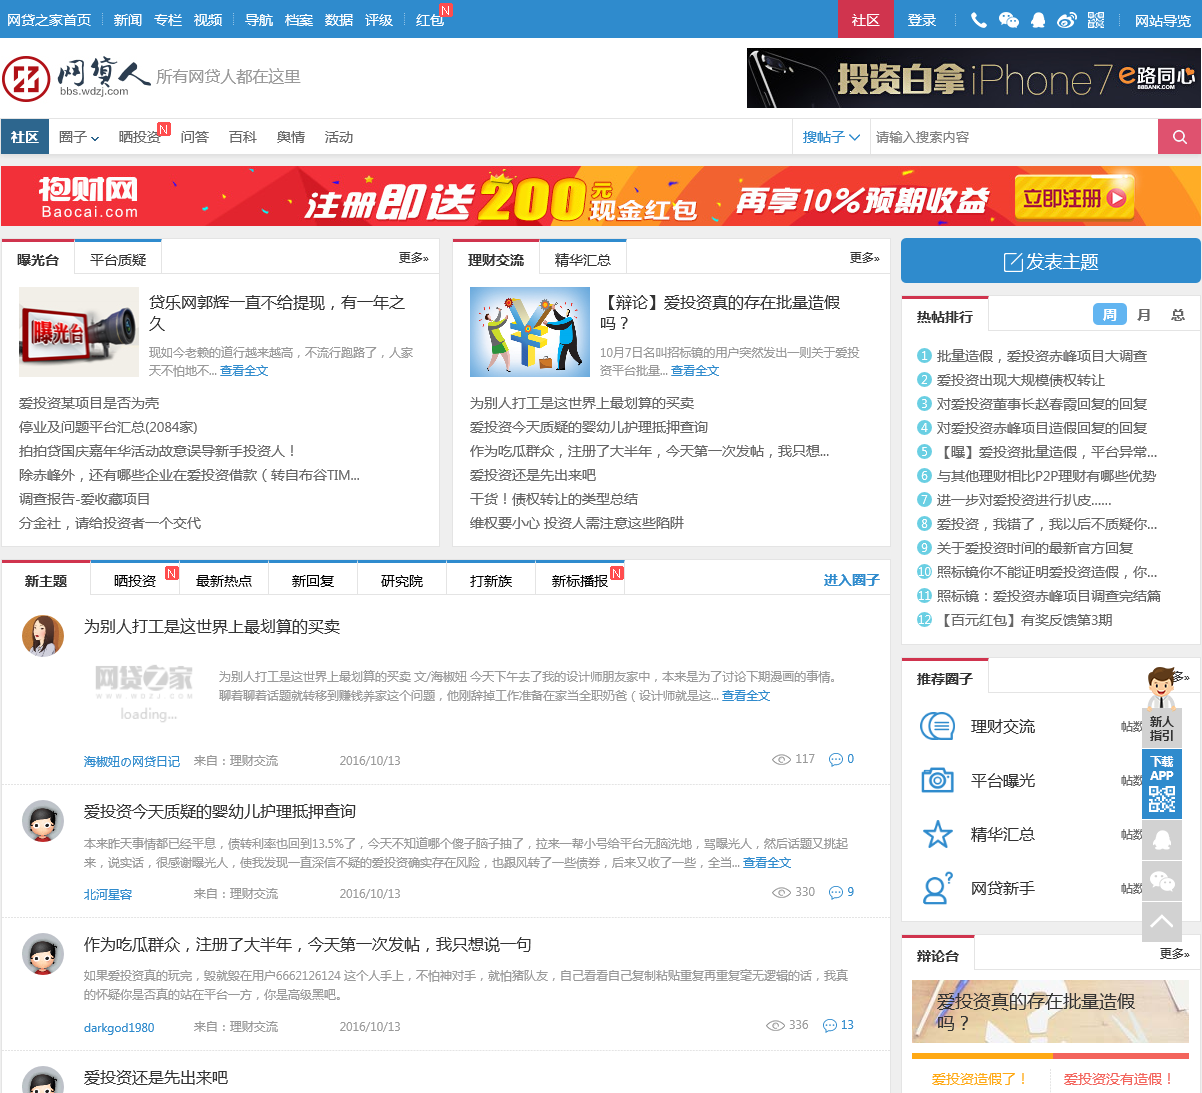The image size is (1202, 1093).
Task: Open avatar of 爱投资今天质疑 post author
Action: [43, 820]
